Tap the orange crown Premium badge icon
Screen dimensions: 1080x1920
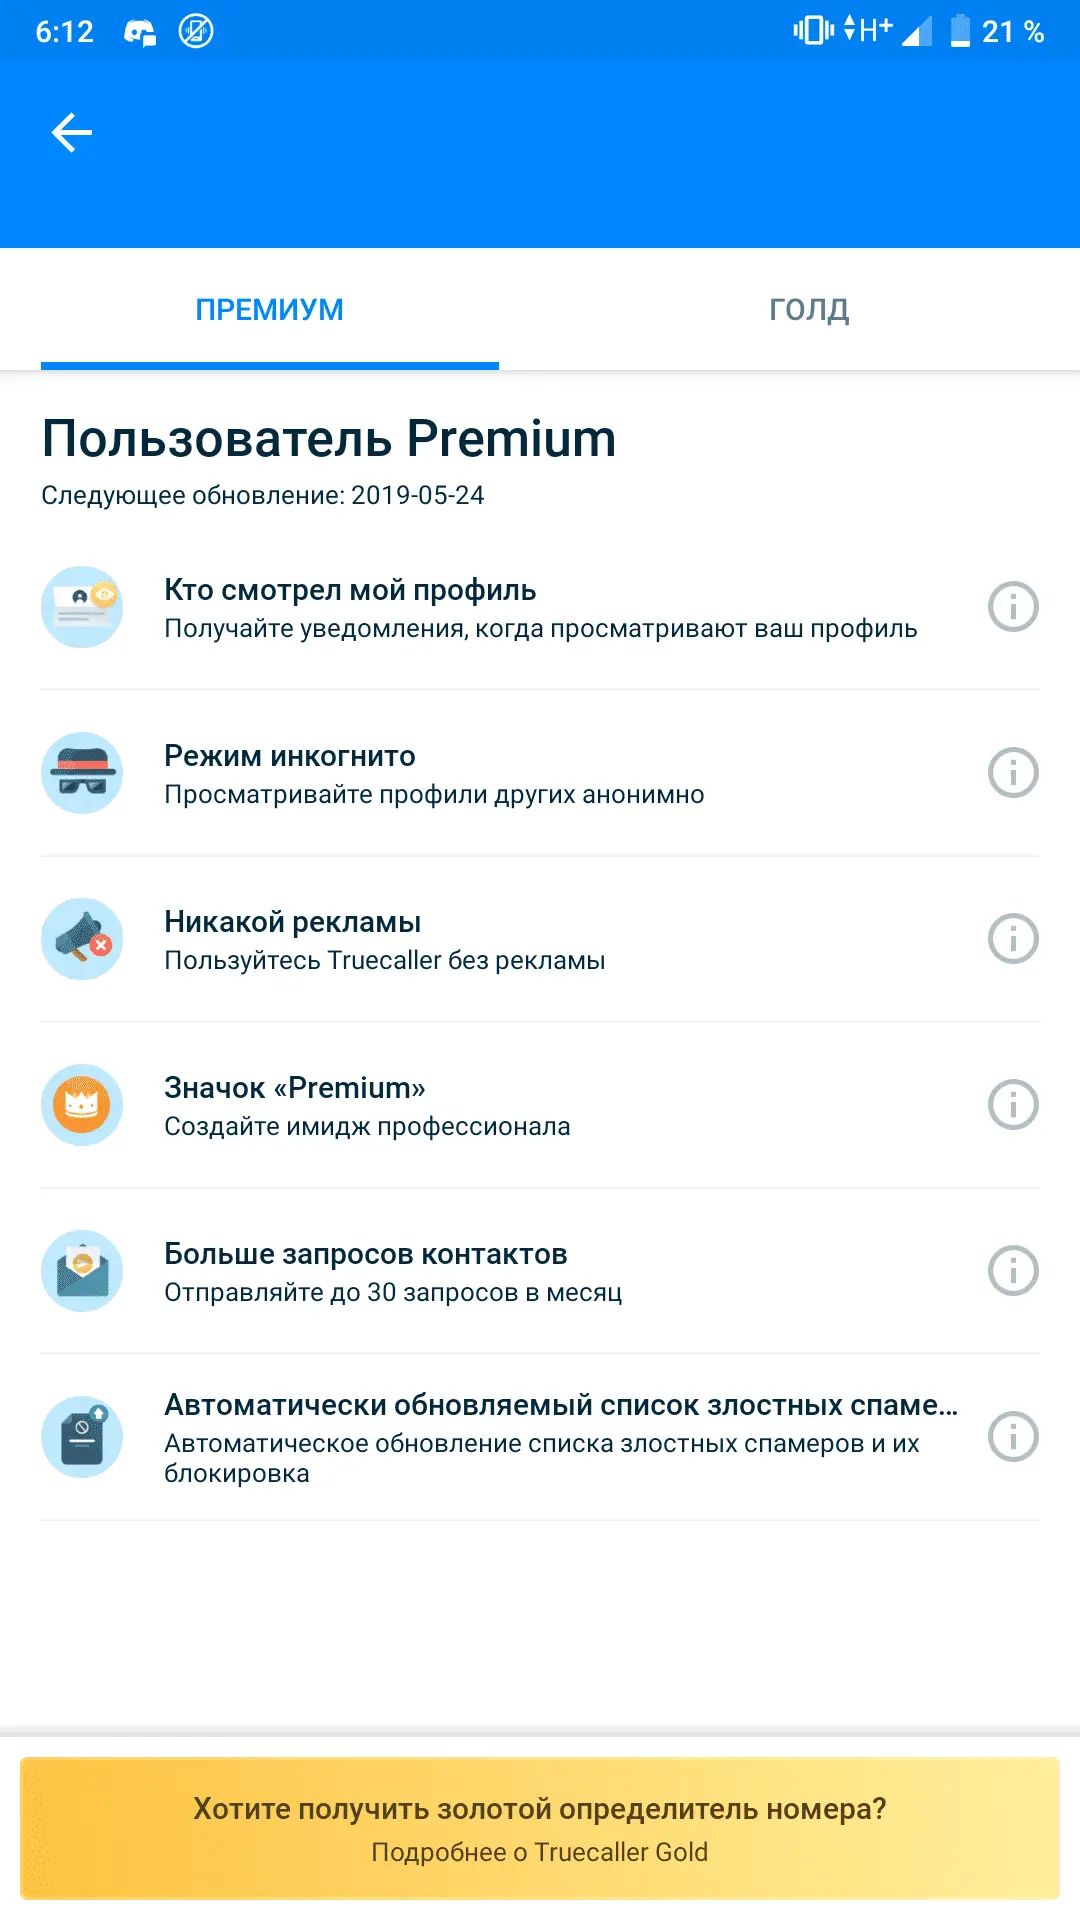[82, 1105]
